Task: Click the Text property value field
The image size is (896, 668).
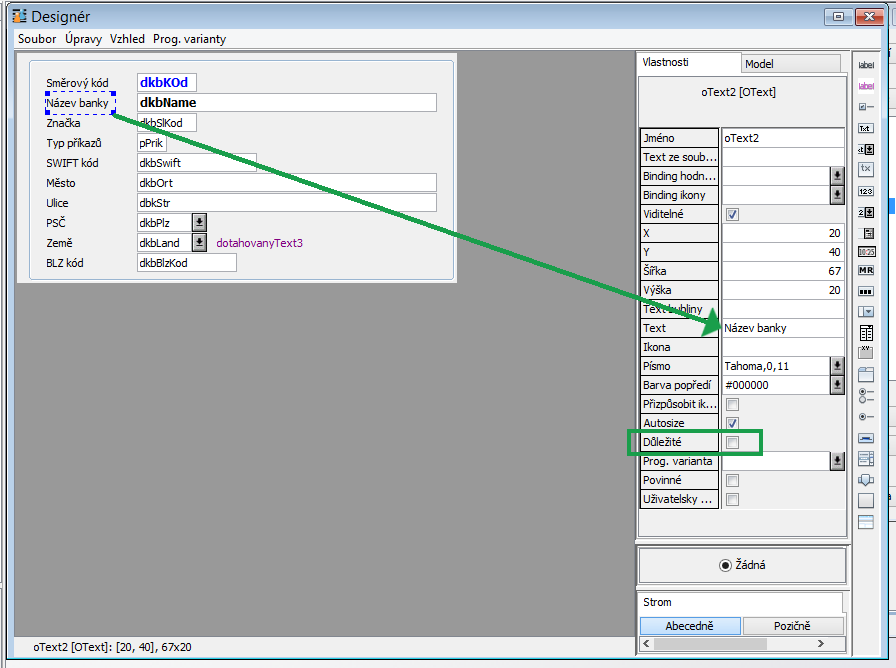Action: coord(782,328)
